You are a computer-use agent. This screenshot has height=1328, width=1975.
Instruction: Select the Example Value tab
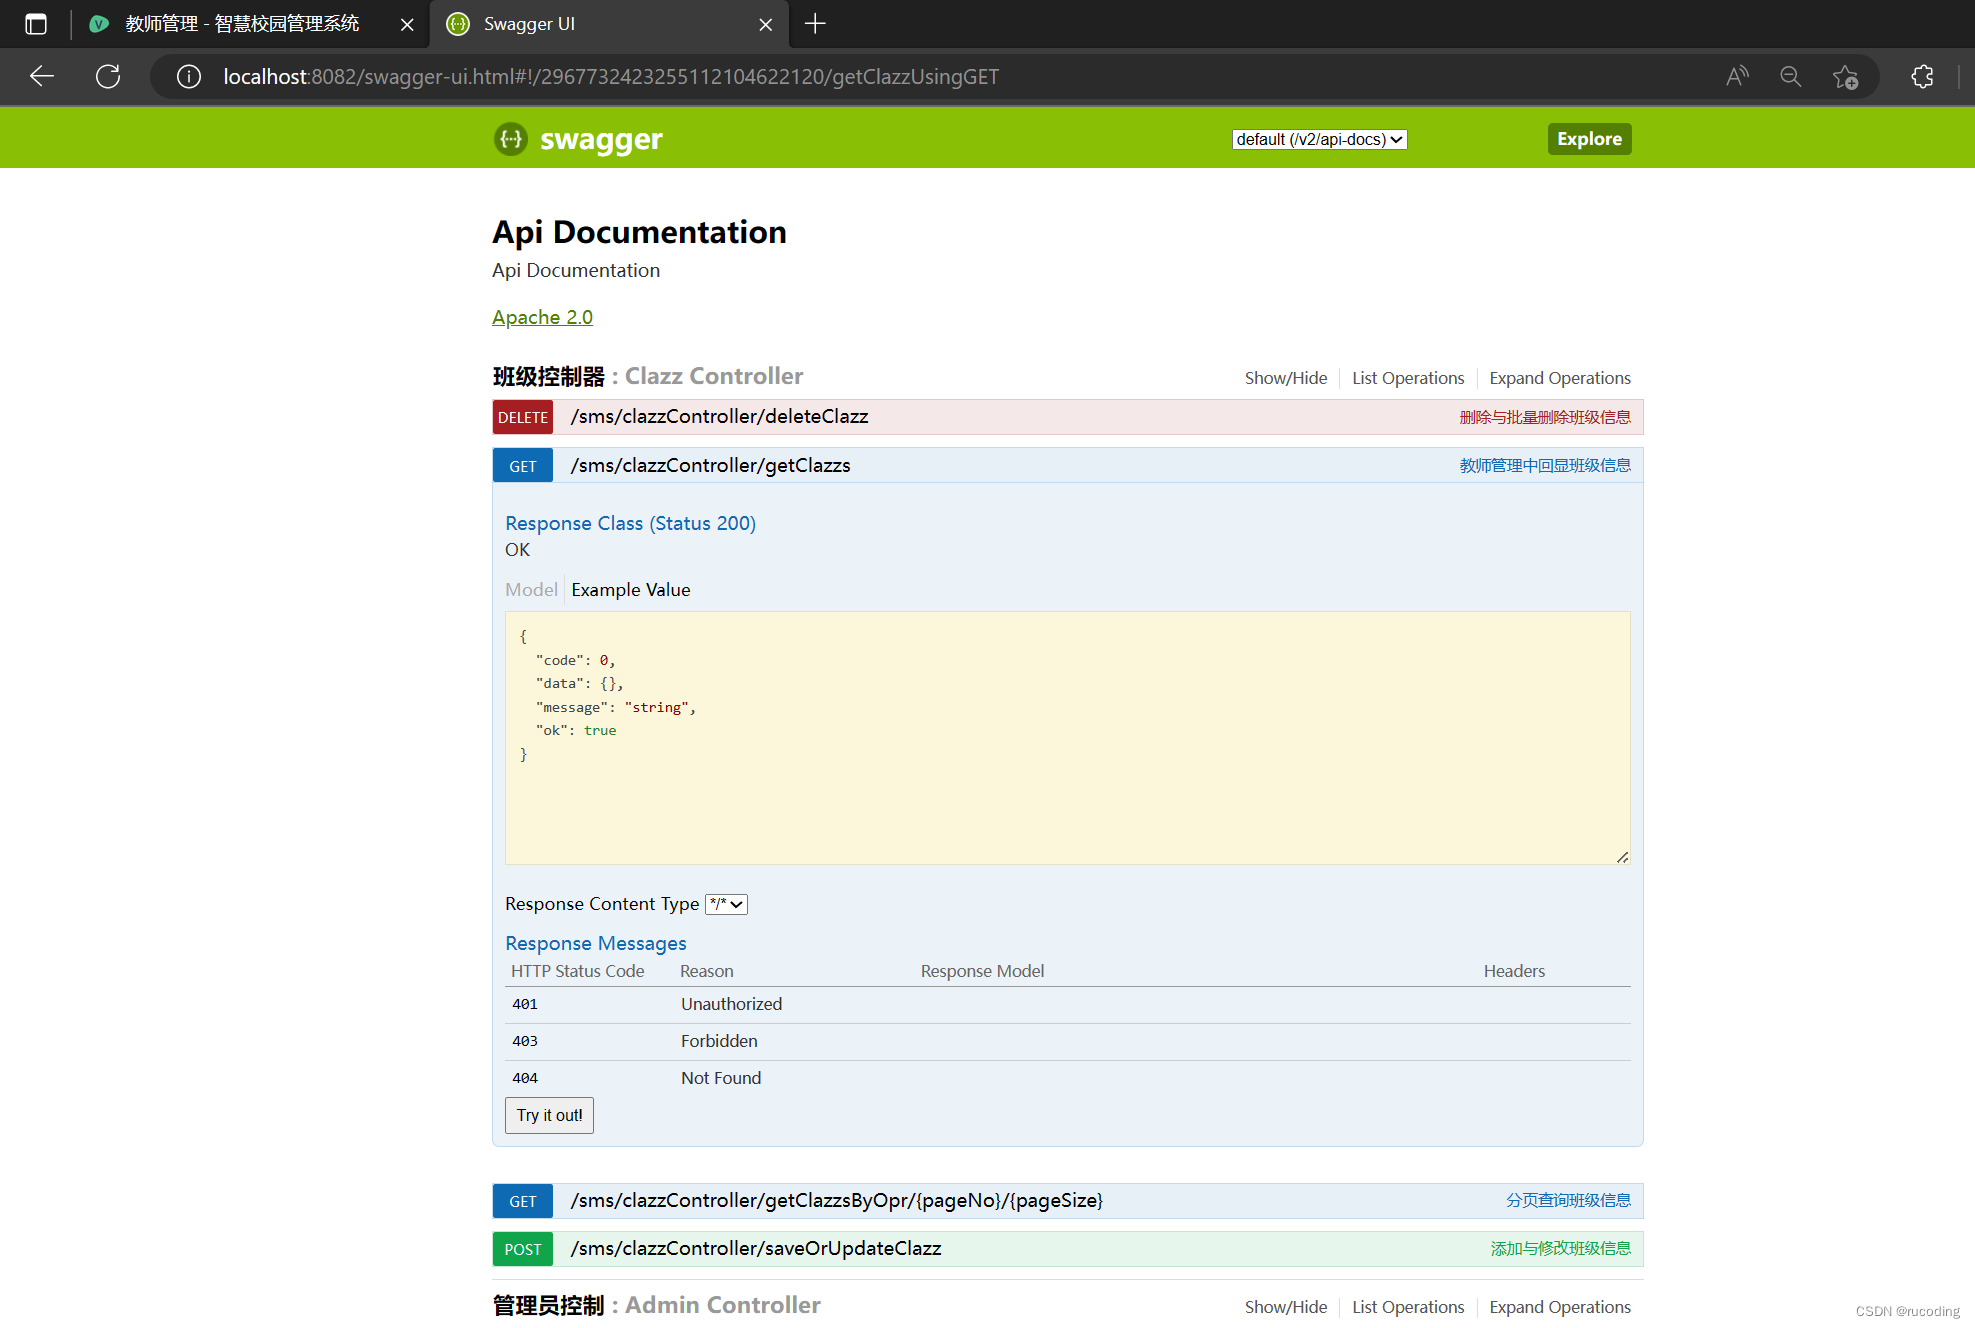pyautogui.click(x=630, y=590)
